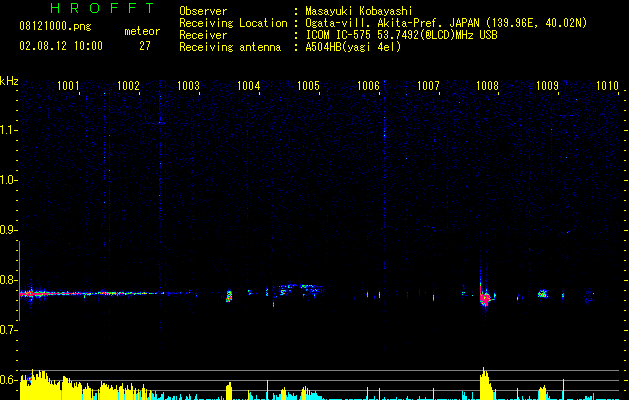Screen dimensions: 629x400
Task: Click the 'Receiving Location' label
Action: pyautogui.click(x=233, y=23)
